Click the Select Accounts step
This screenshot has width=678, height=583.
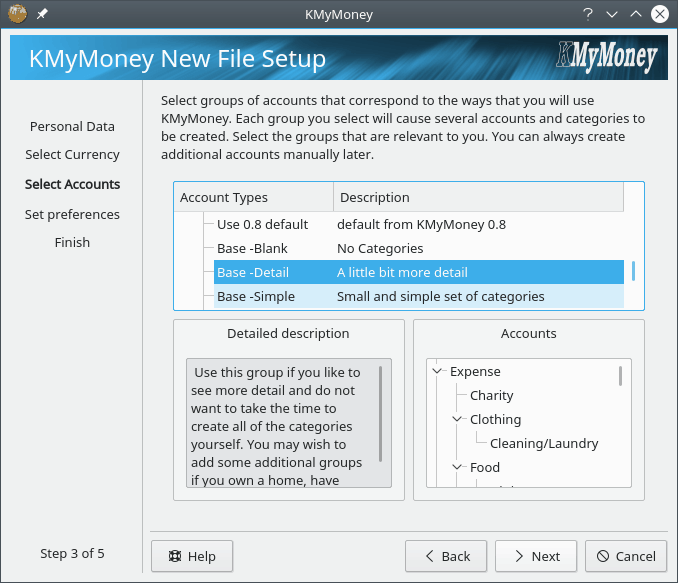click(72, 184)
